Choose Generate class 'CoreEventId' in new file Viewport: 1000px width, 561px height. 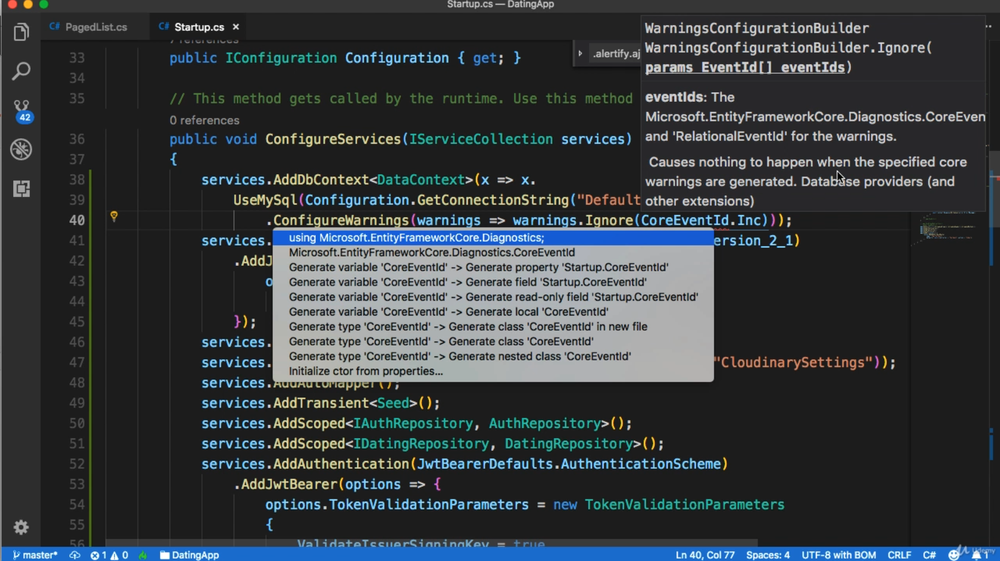click(492, 326)
